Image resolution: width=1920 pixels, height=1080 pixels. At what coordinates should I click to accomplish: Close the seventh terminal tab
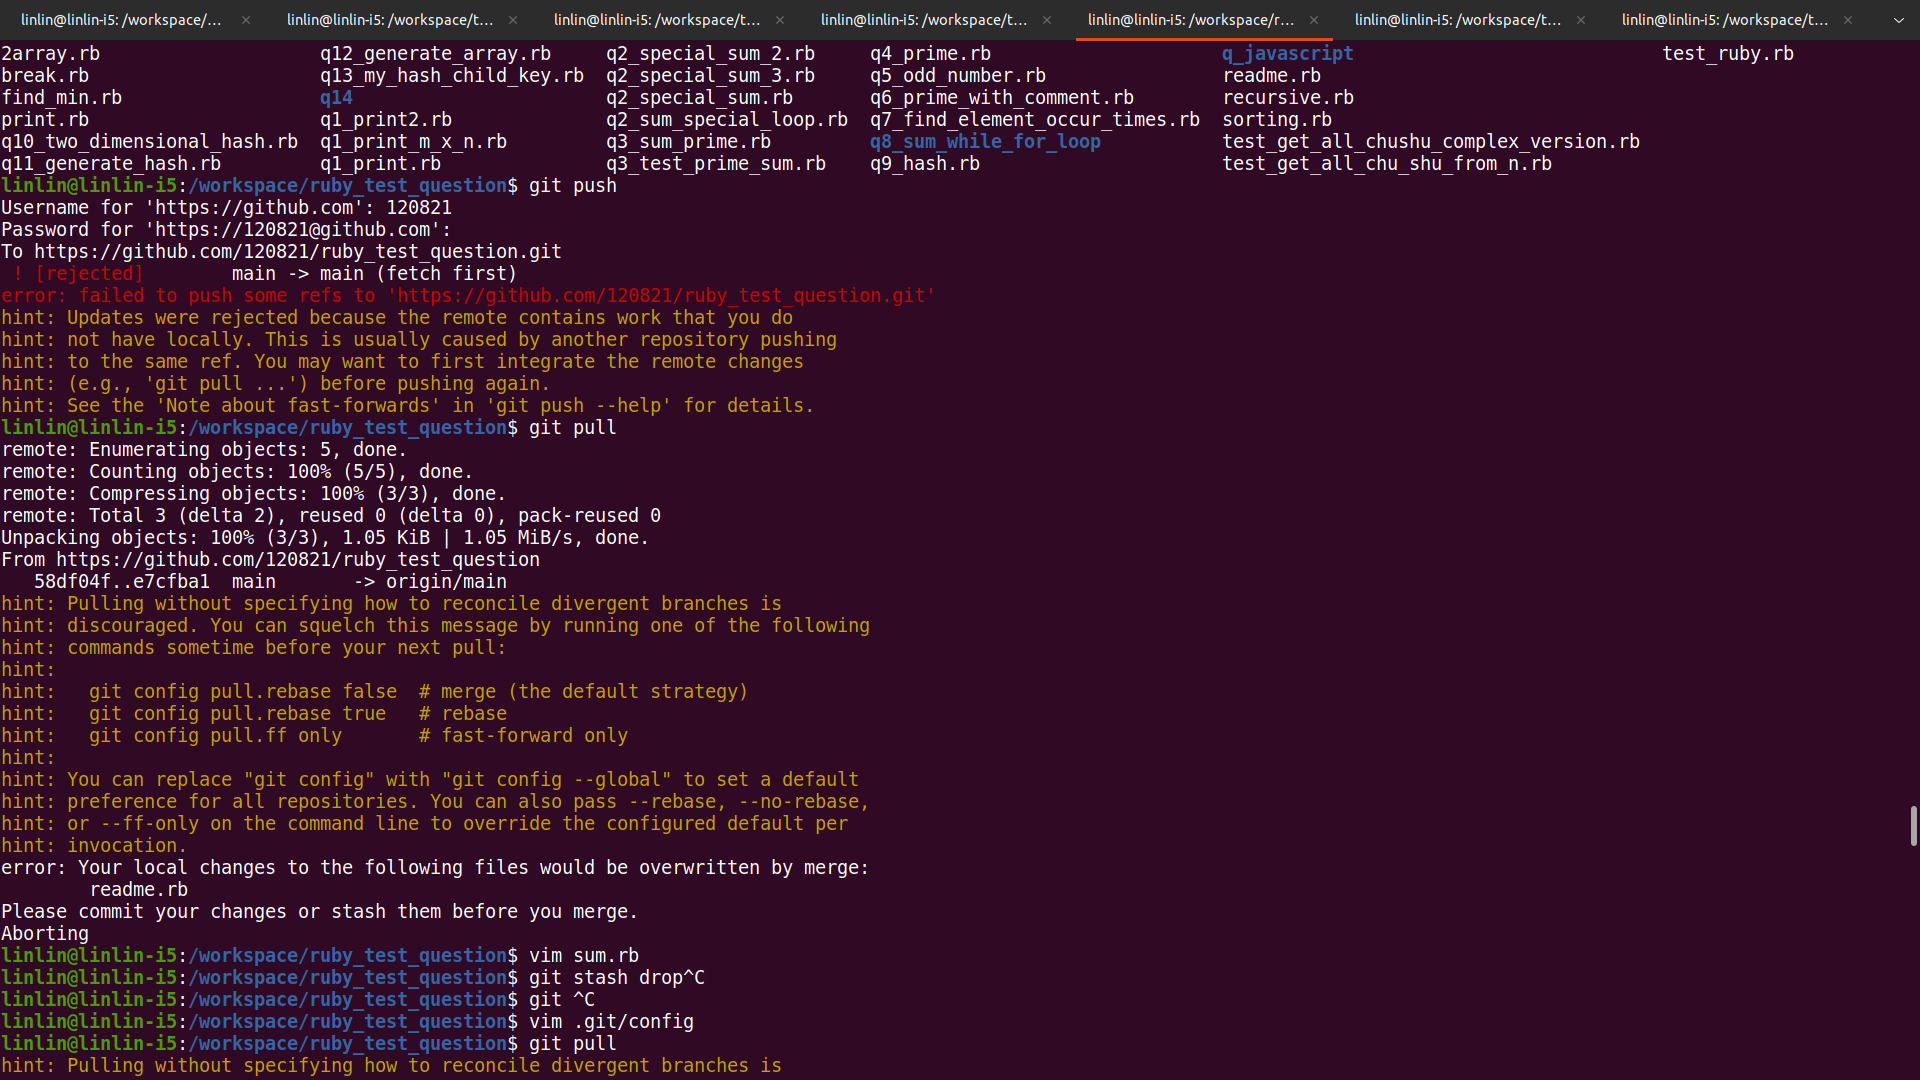click(x=1848, y=20)
